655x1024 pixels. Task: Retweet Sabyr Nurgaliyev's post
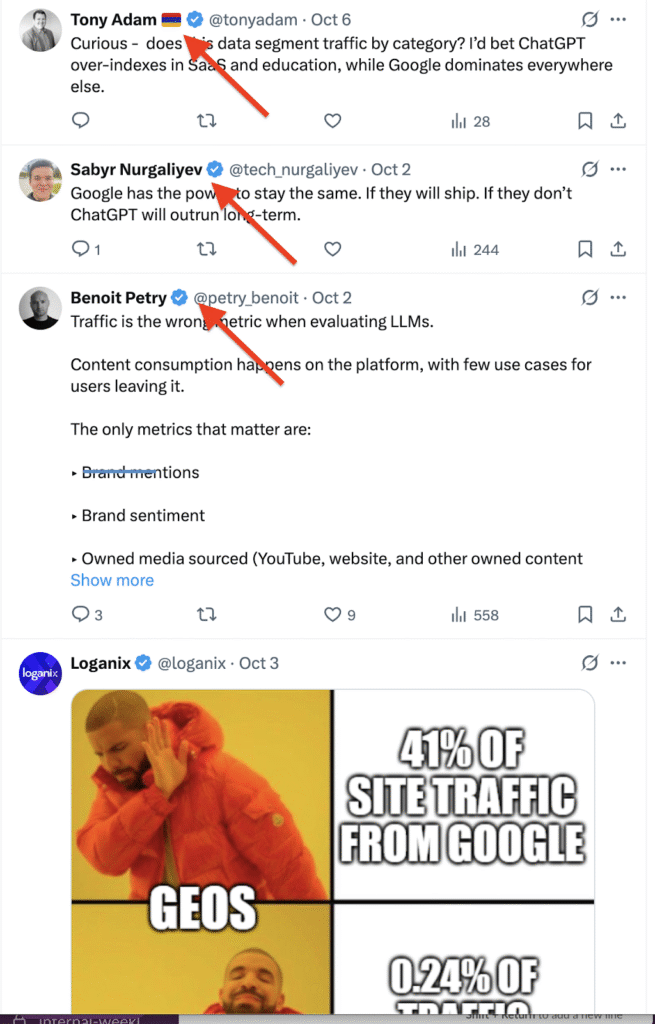tap(207, 249)
